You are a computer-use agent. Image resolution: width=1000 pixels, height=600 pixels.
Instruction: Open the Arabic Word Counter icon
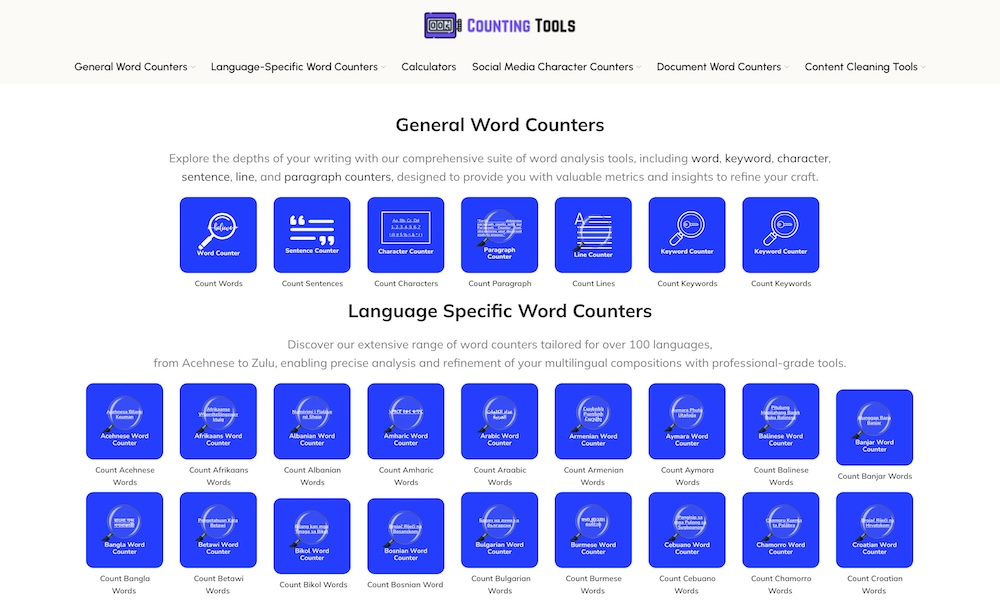[499, 421]
